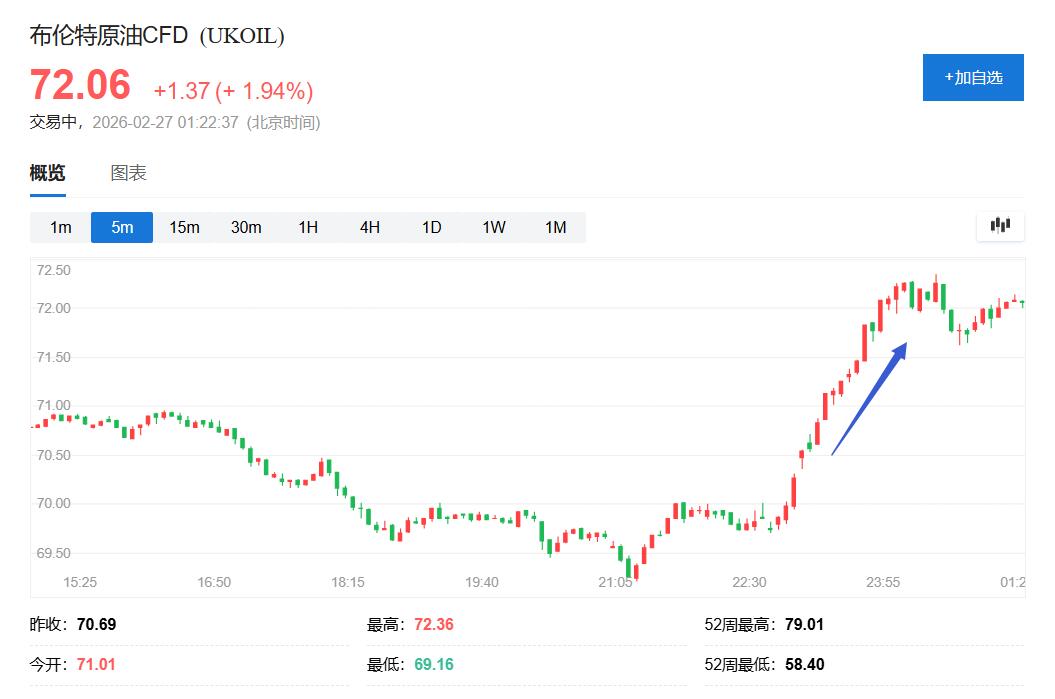Click the 最低 value 69.16

click(433, 664)
